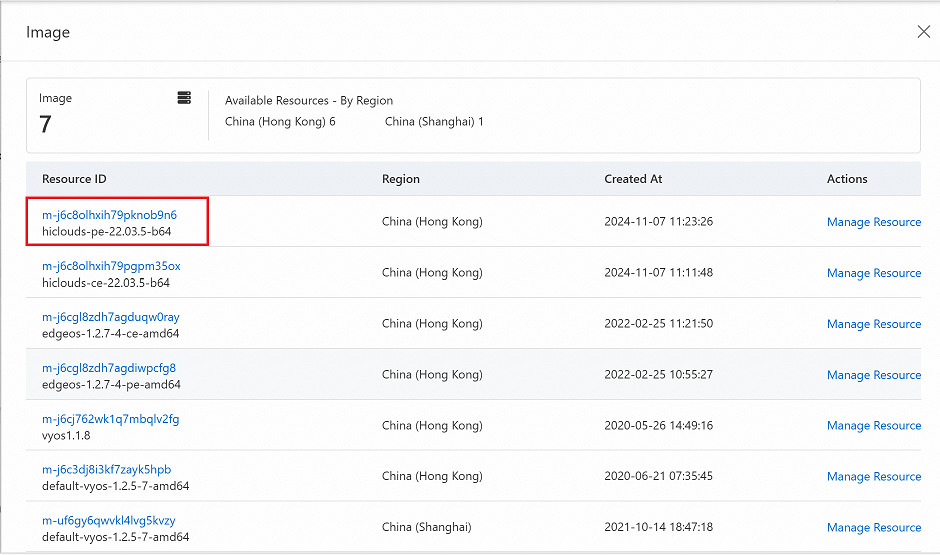
Task: Open resource m-j6c8olhxih79pknob9n6
Action: click(109, 215)
